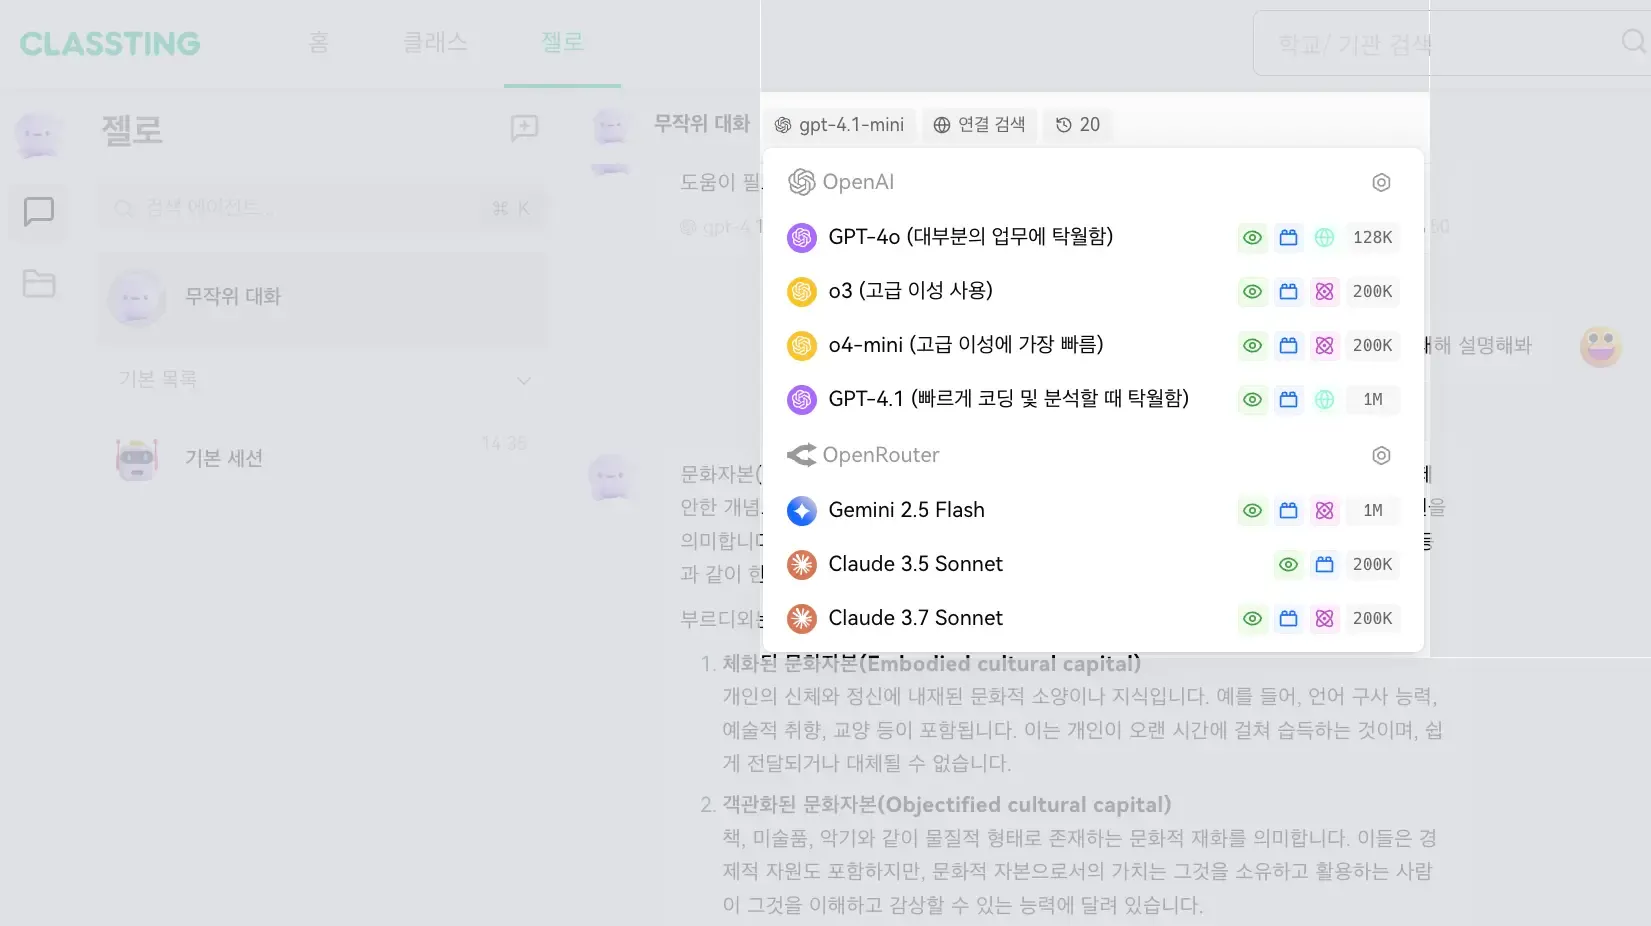Open the gpt-4.1-mini model selector
The width and height of the screenshot is (1651, 926).
tap(840, 125)
